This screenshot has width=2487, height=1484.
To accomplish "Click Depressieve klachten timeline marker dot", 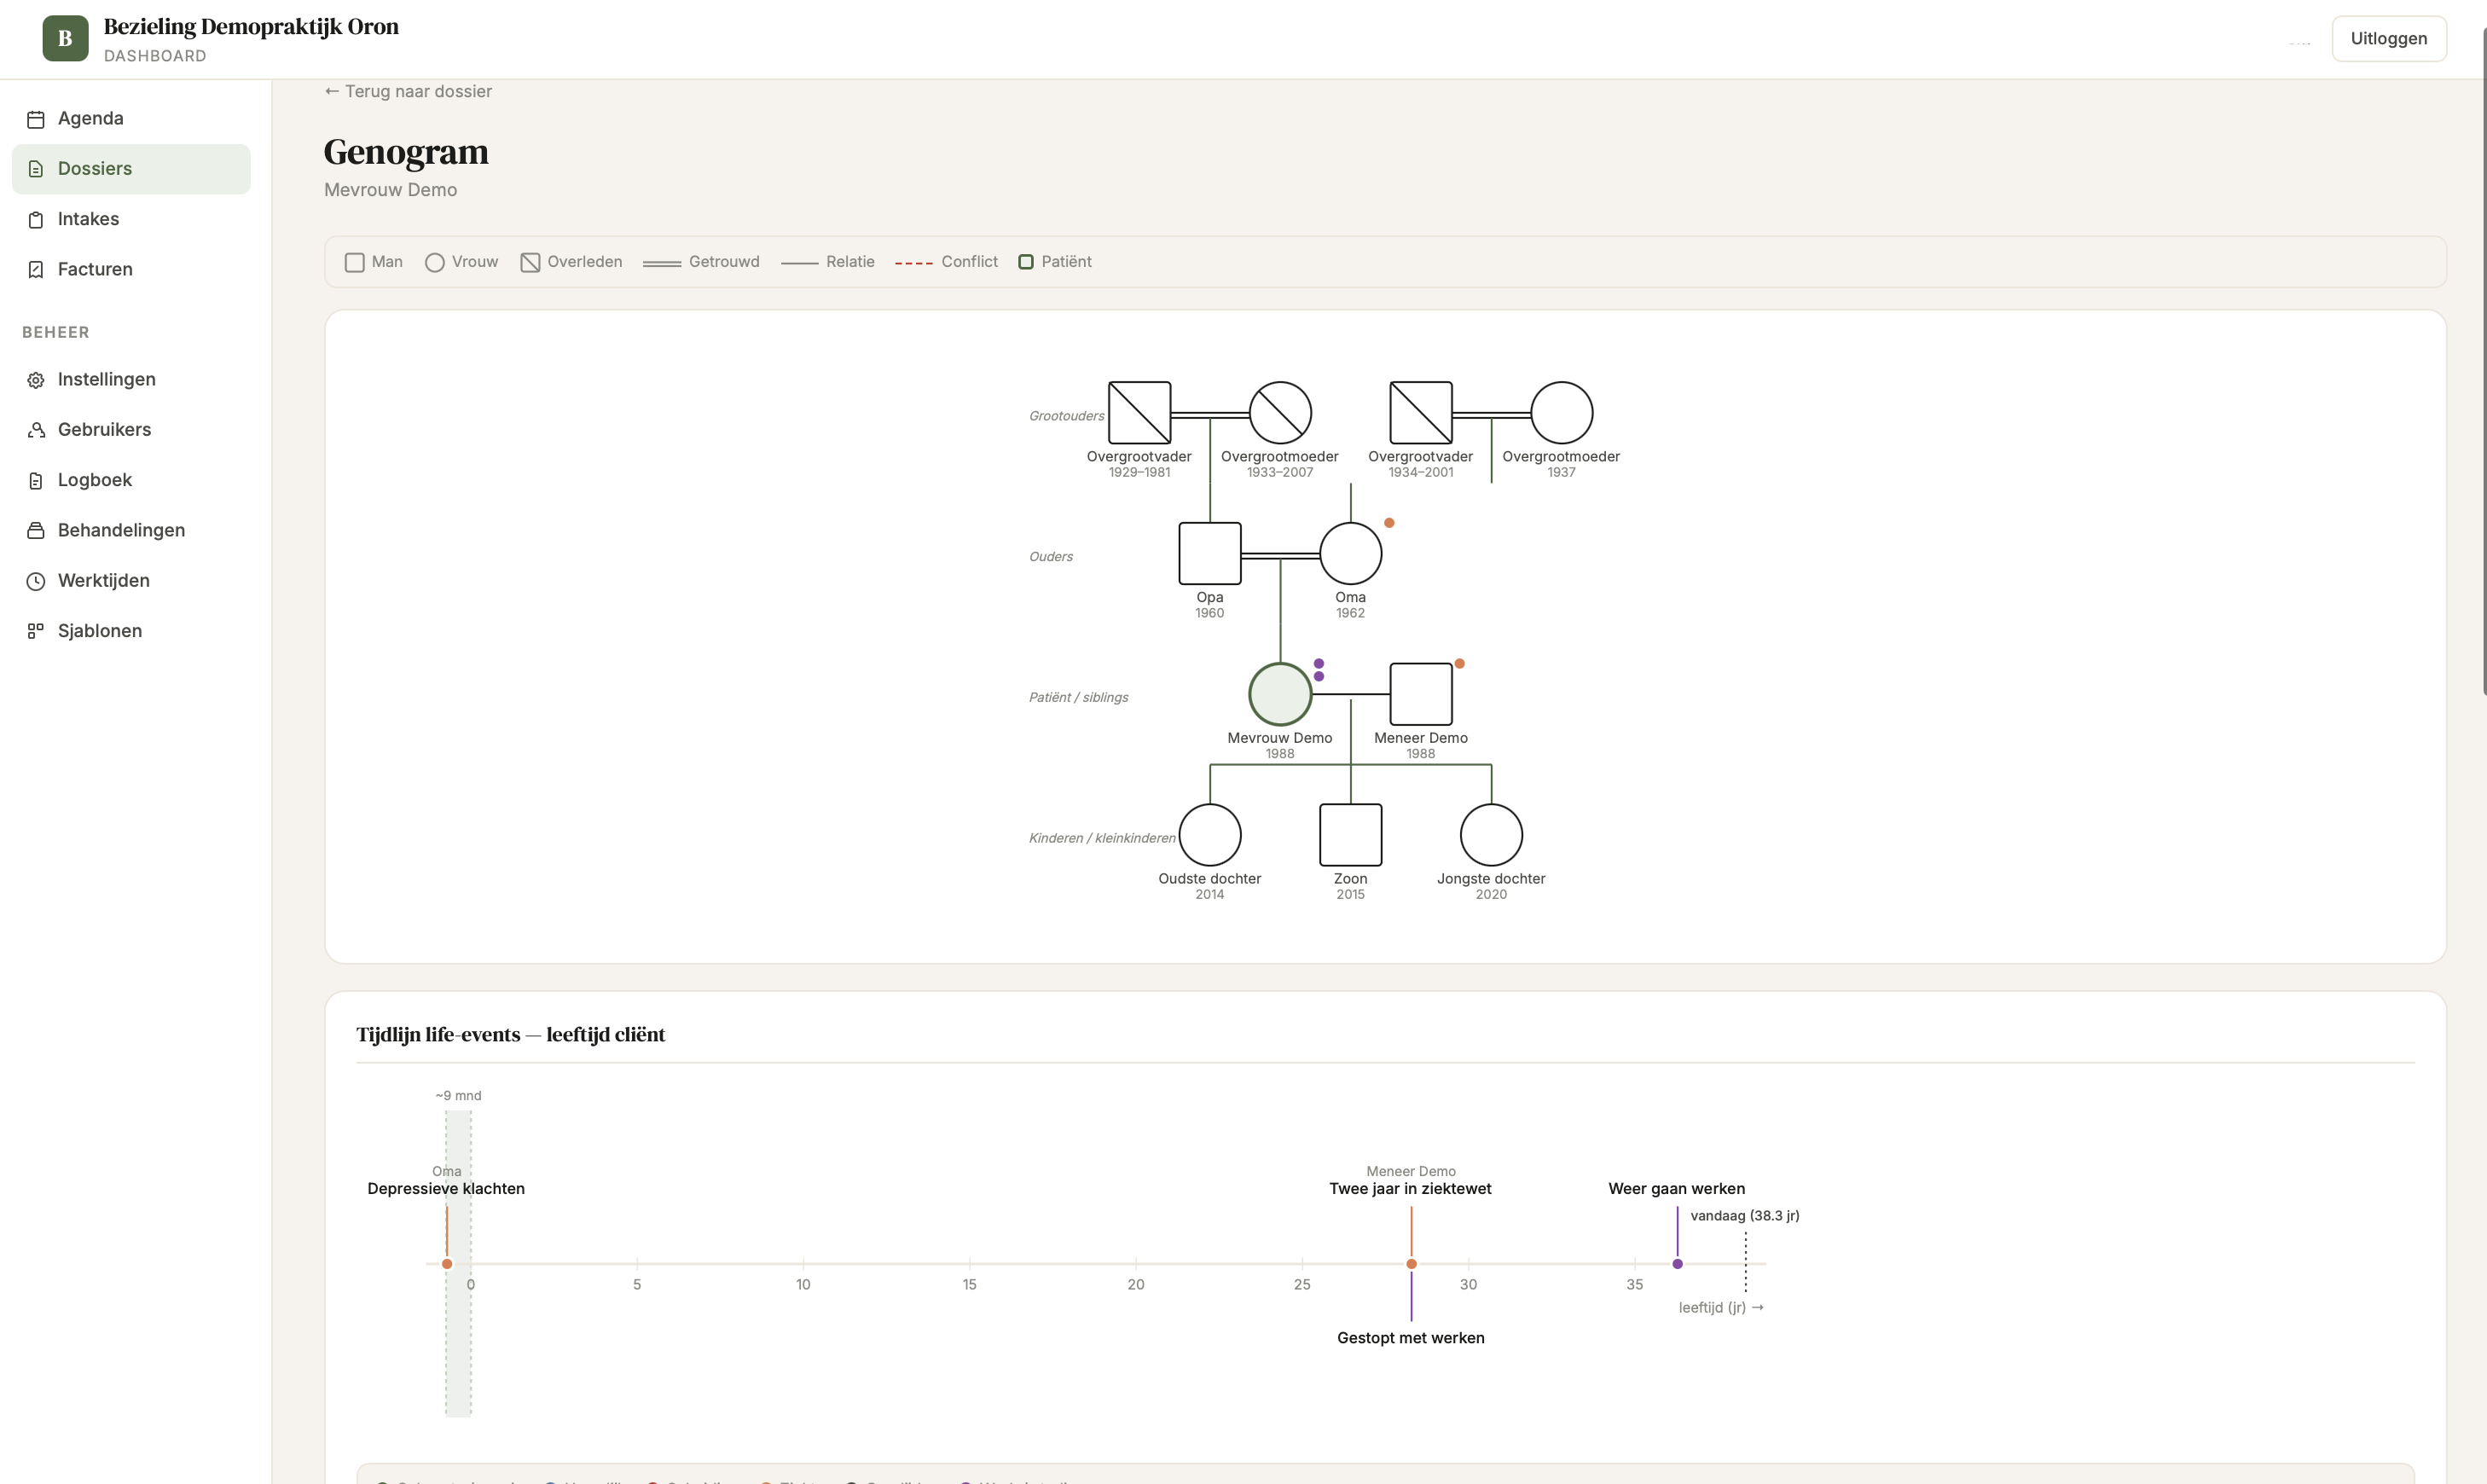I will [x=447, y=1264].
